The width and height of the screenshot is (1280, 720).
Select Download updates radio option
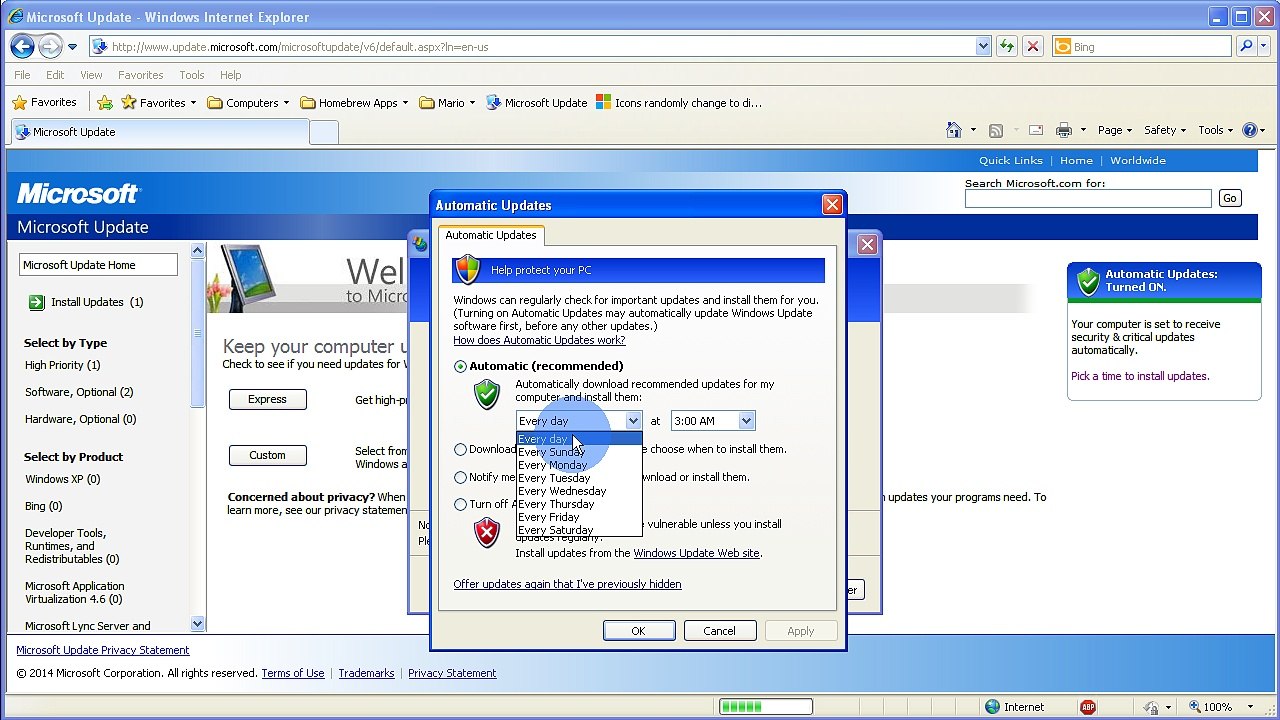(460, 450)
